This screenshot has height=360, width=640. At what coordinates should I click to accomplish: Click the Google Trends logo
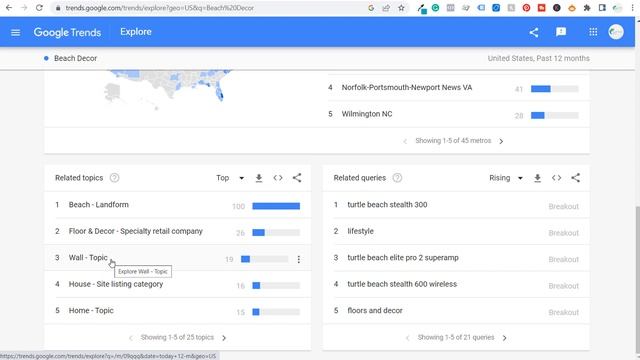coord(67,32)
